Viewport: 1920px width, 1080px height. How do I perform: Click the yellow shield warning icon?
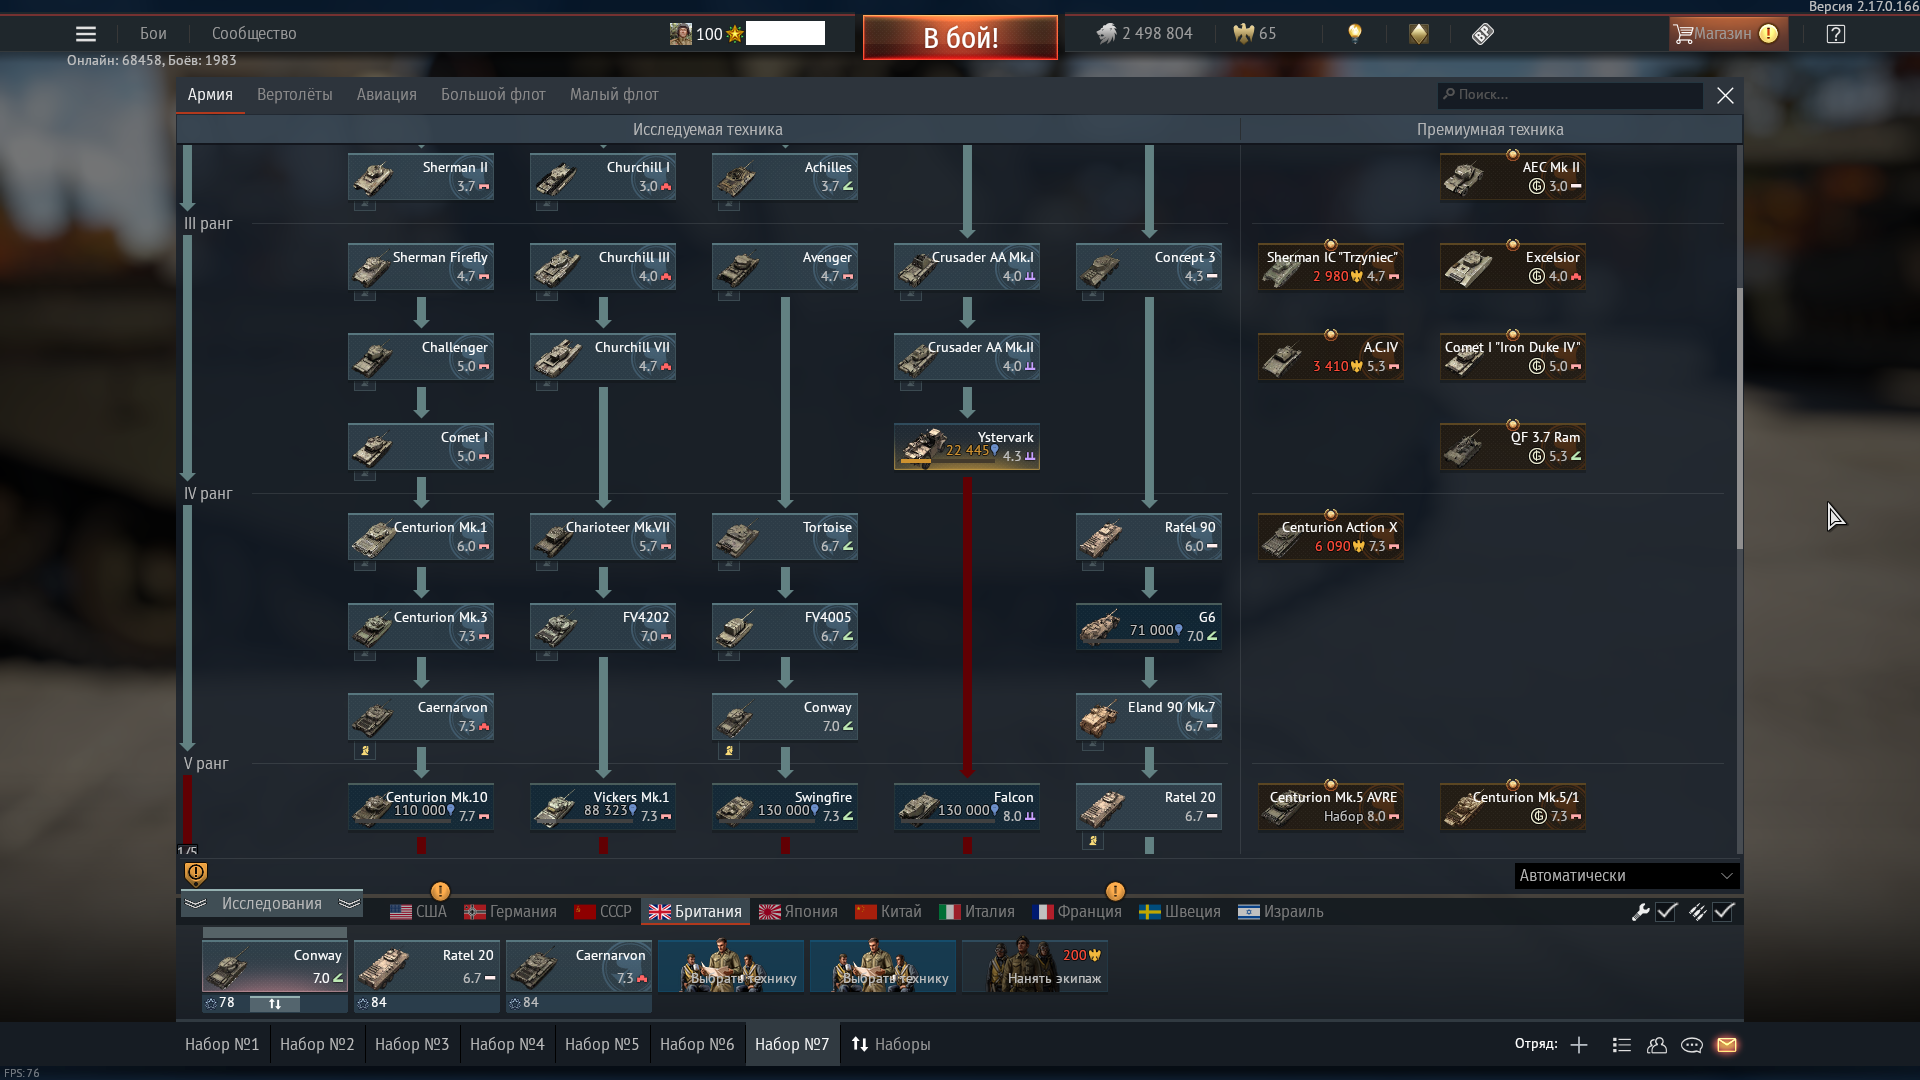(x=196, y=874)
